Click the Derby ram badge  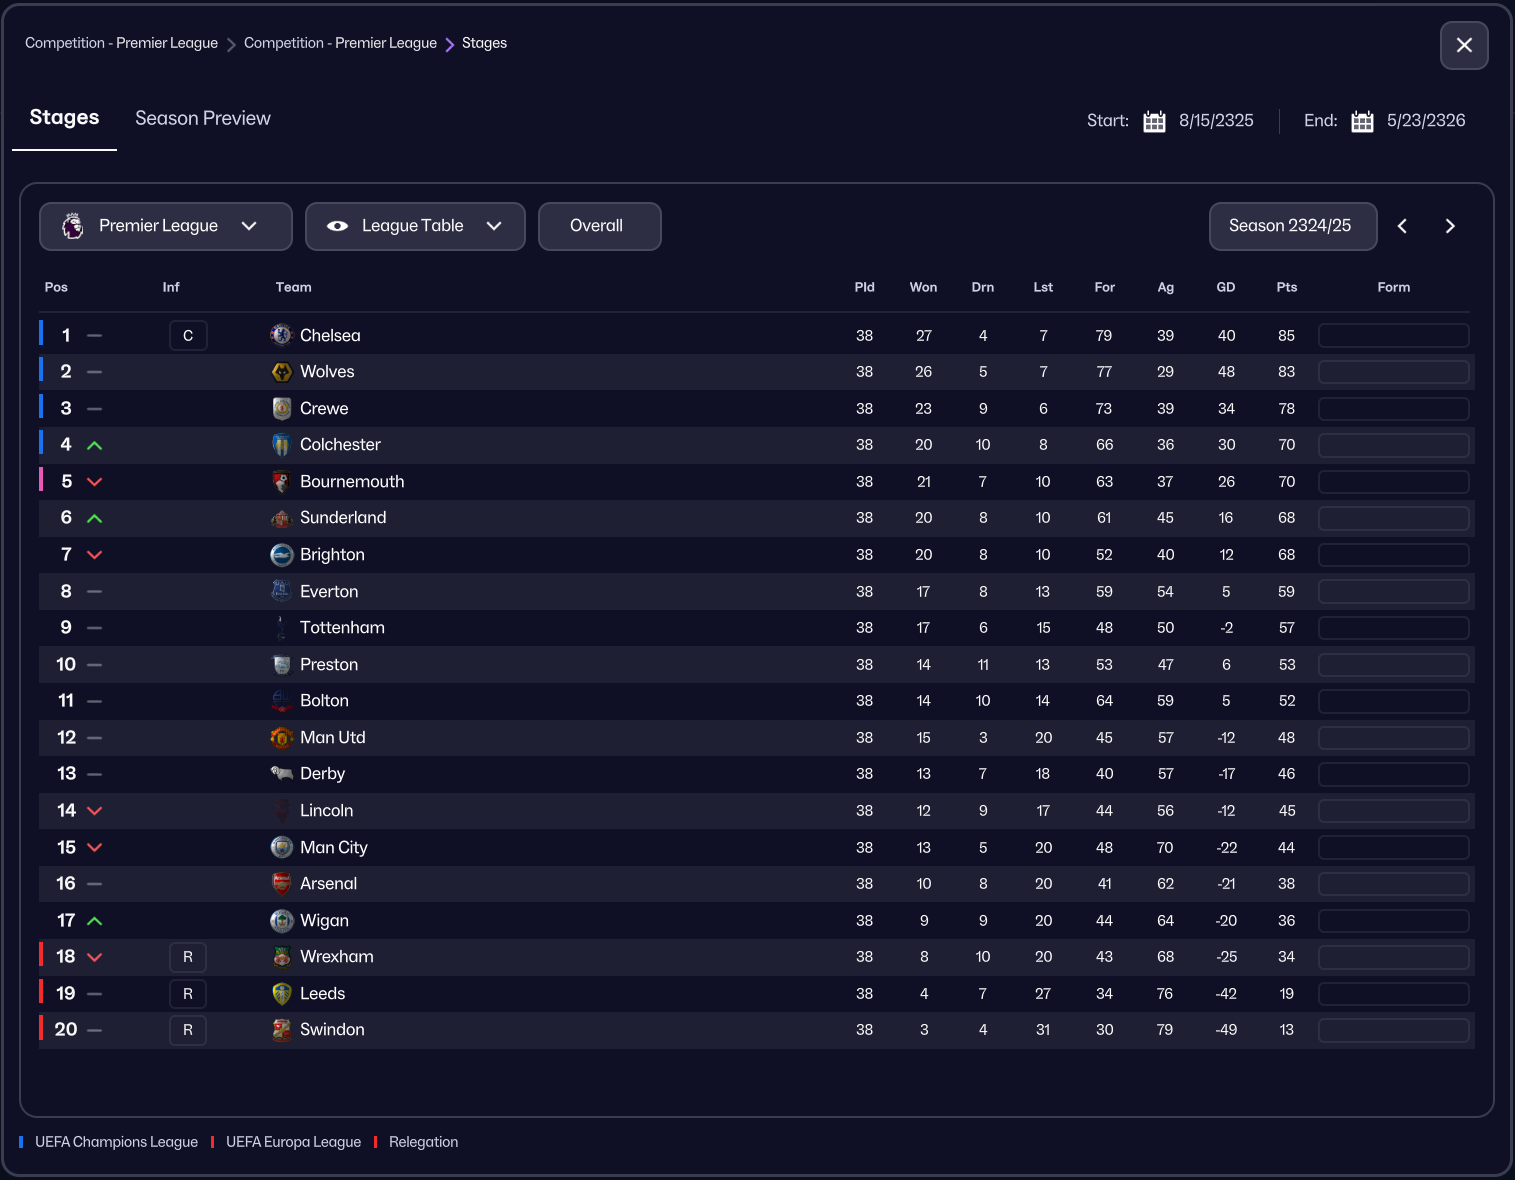coord(282,774)
